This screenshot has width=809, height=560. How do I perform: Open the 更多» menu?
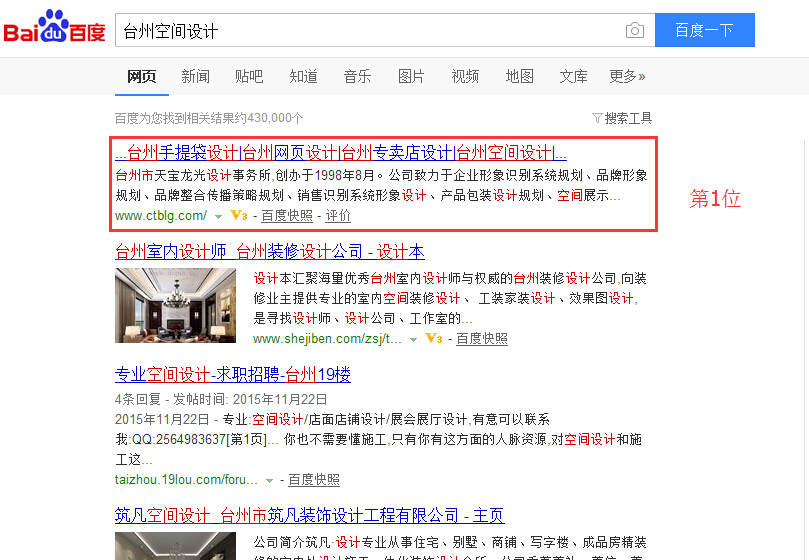point(627,76)
